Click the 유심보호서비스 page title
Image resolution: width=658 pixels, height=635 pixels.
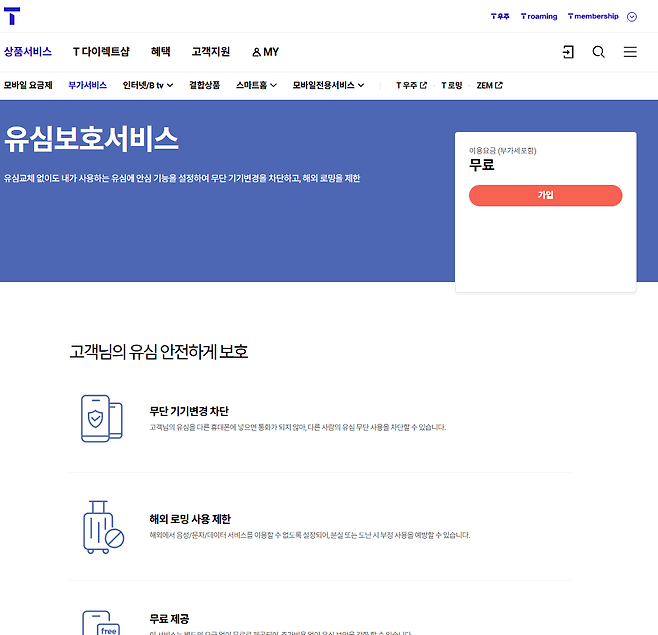[x=91, y=139]
